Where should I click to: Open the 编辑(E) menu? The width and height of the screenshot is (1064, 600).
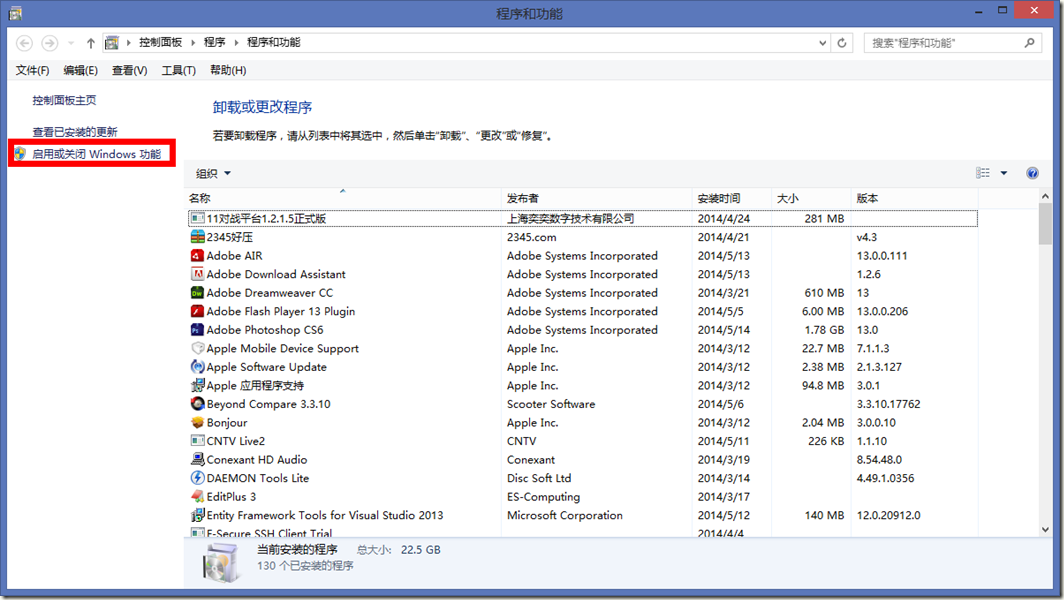tap(81, 70)
